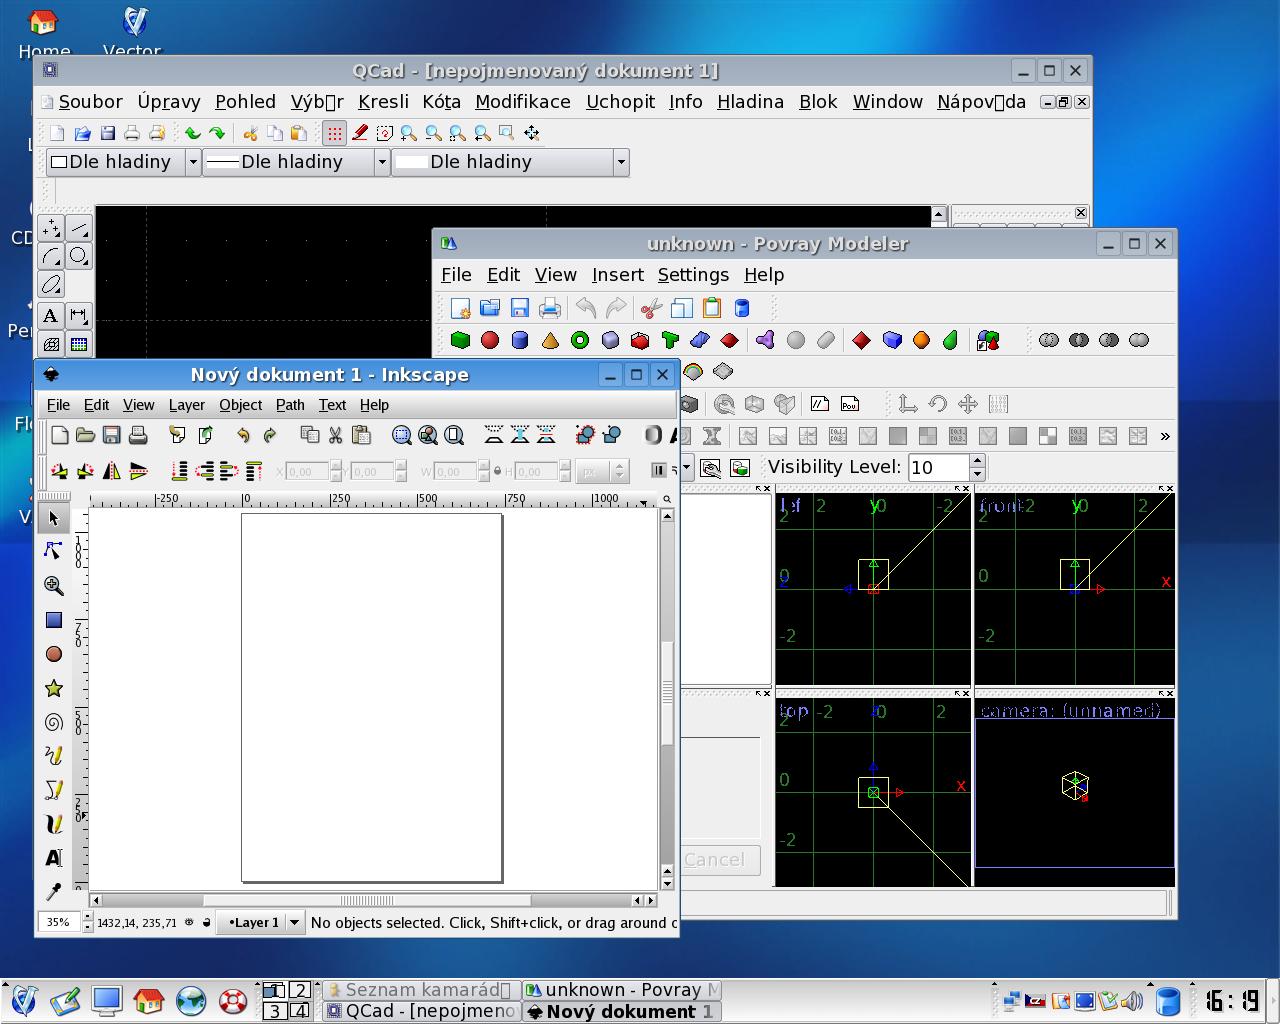
Task: Select the Inkscape rectangle tool
Action: click(54, 620)
